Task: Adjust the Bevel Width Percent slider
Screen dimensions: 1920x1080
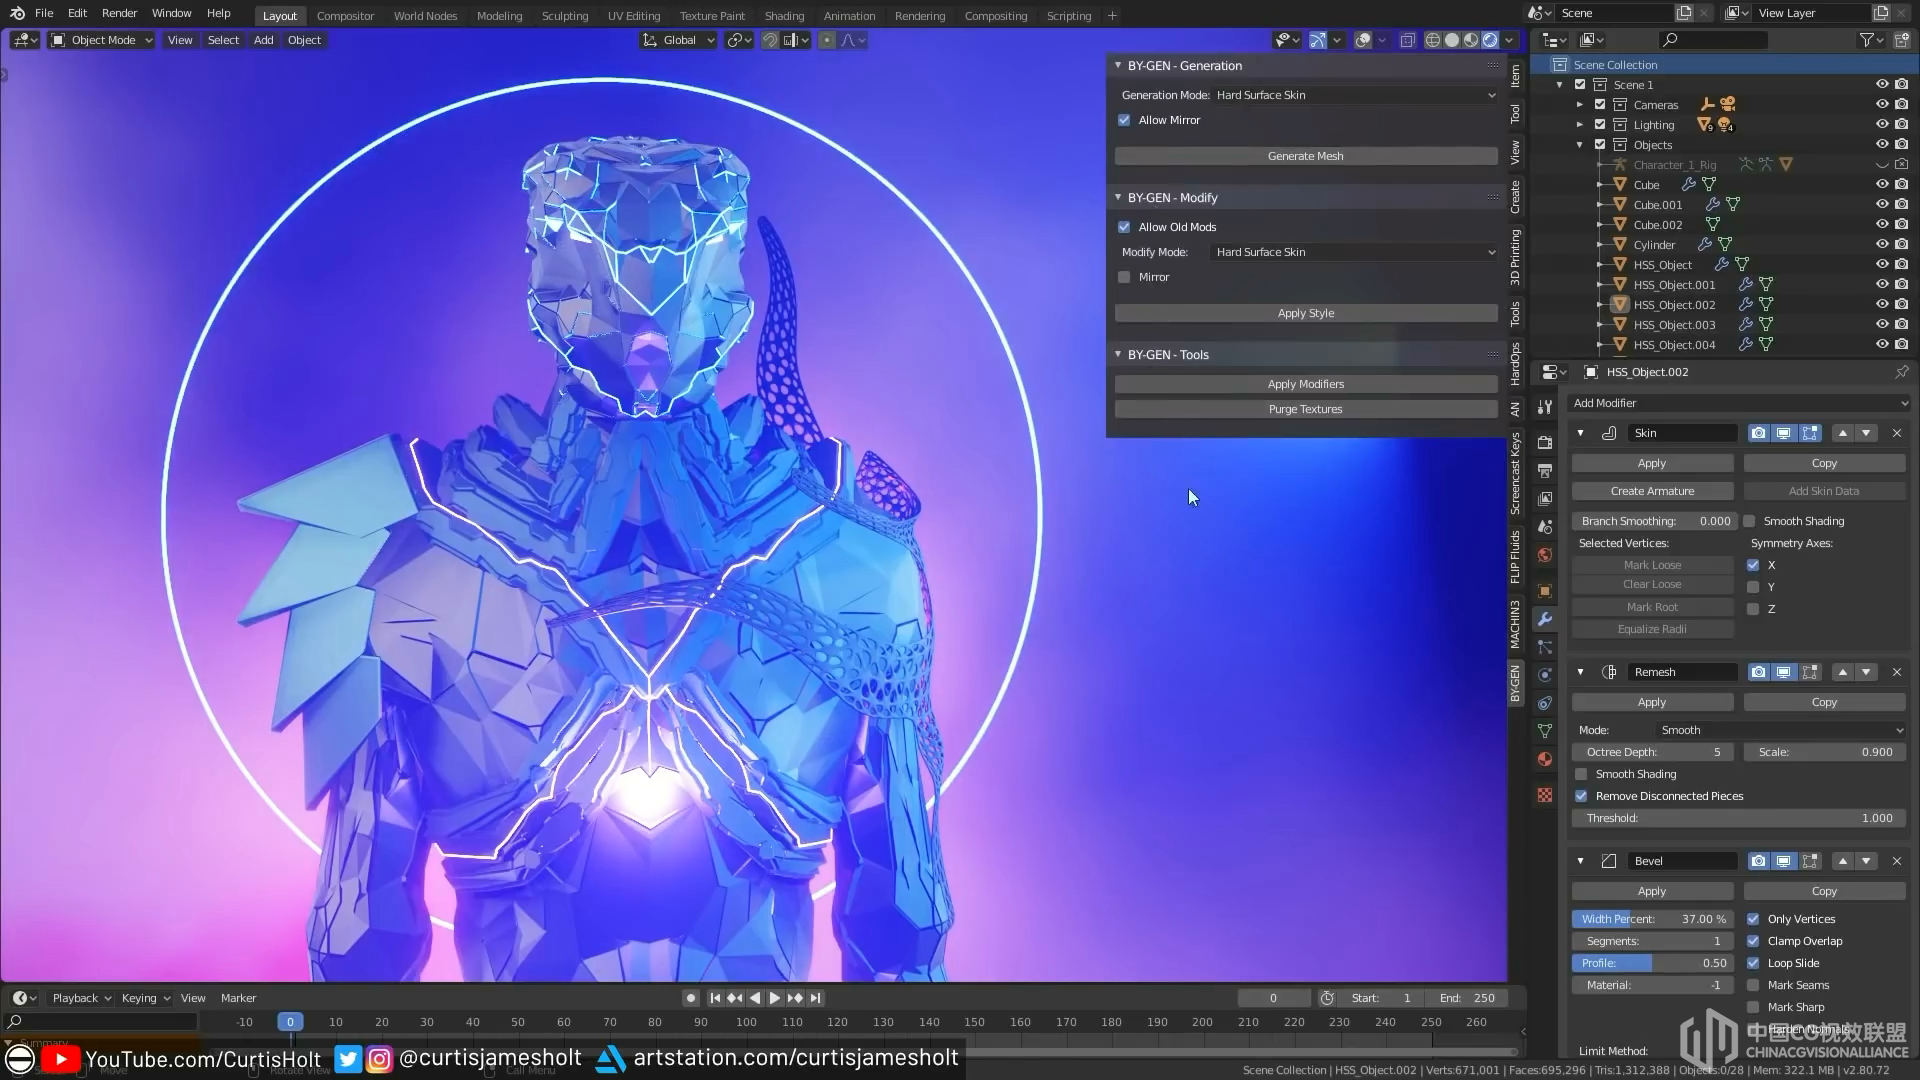Action: 1652,919
